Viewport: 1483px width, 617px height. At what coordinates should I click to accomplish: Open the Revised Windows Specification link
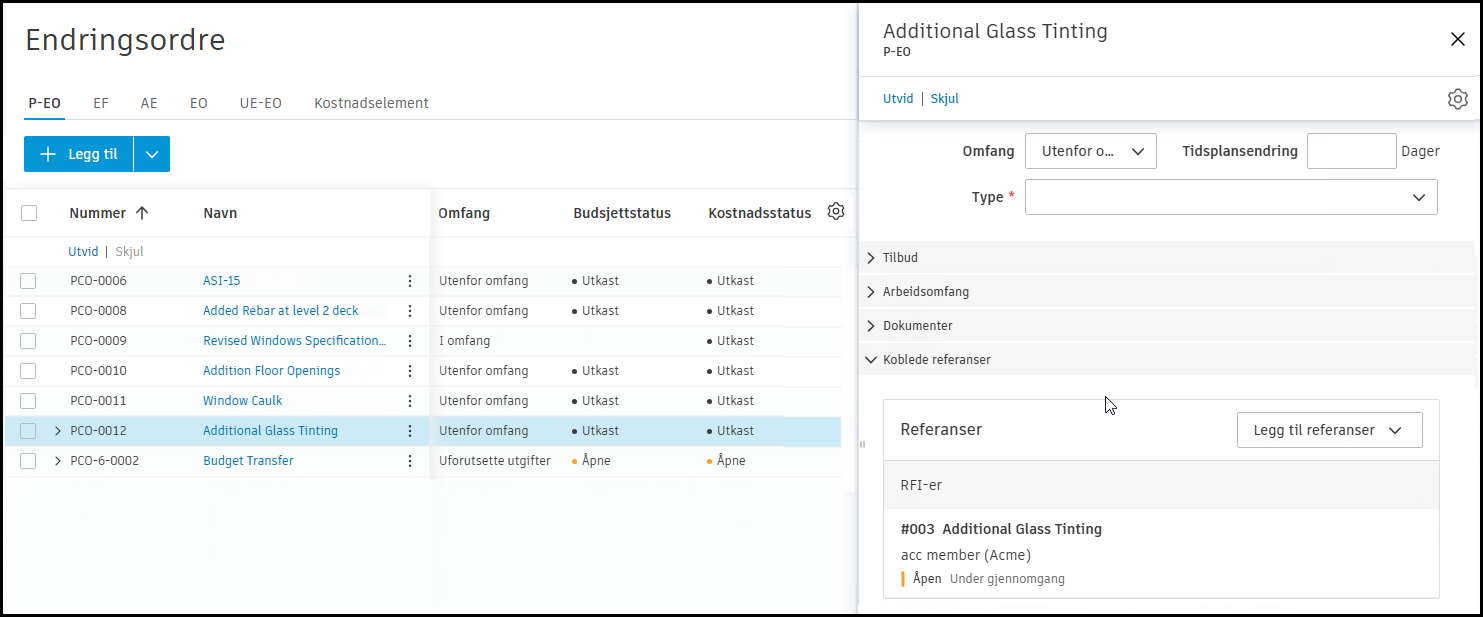[294, 341]
